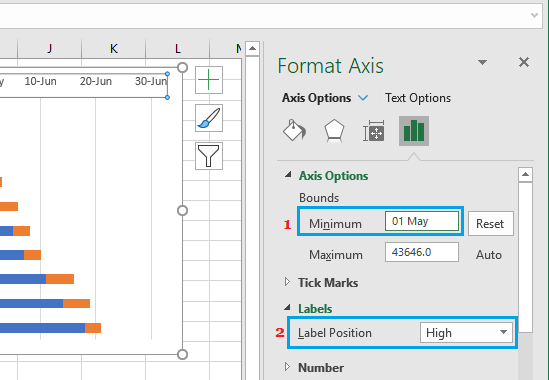Select Effects pentagon icon

[x=334, y=131]
